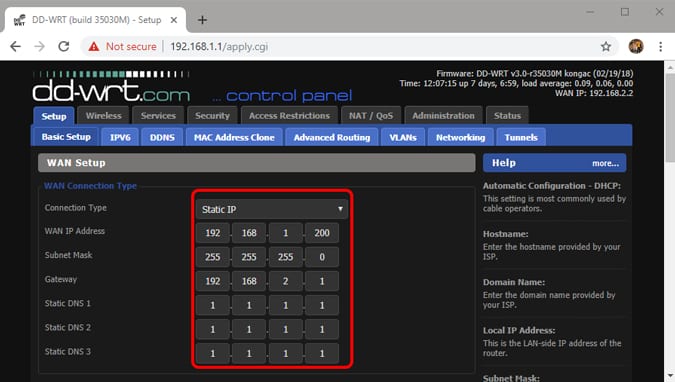Click the dd-wrt.com logo
Image resolution: width=675 pixels, height=382 pixels.
(111, 87)
